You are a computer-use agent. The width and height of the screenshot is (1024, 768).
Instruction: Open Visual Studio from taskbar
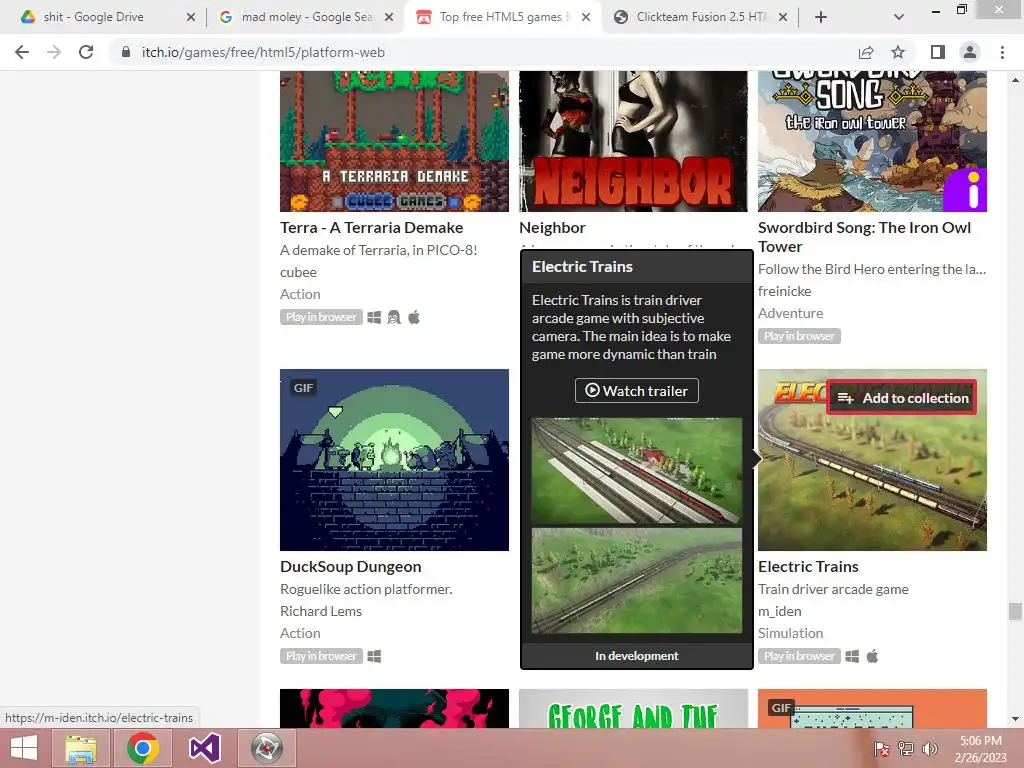(x=204, y=748)
